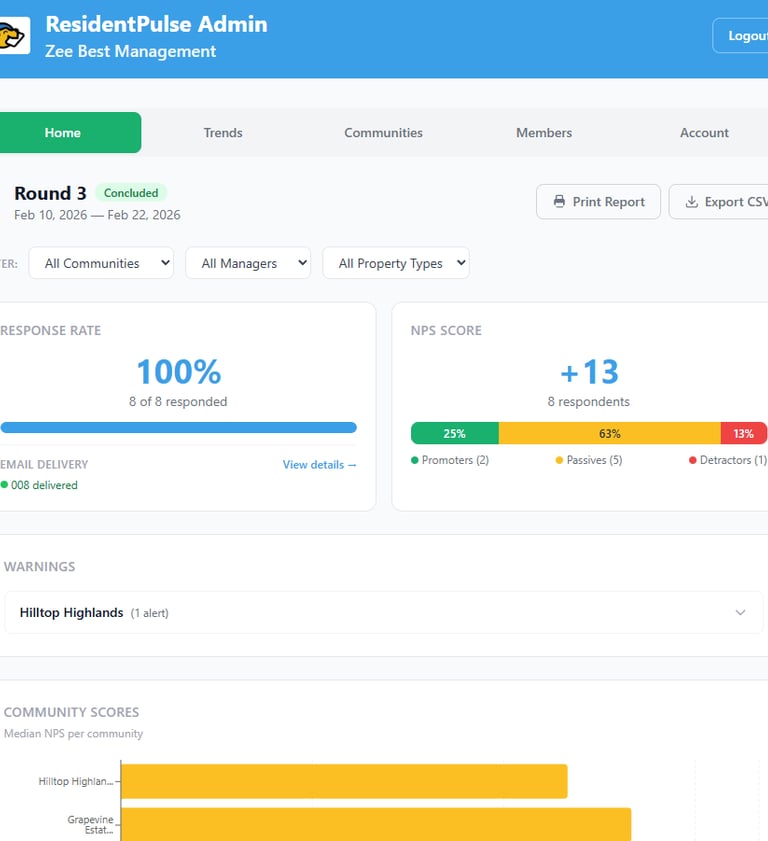Viewport: 768px width, 841px height.
Task: Click the printer icon in Print Report
Action: click(559, 202)
